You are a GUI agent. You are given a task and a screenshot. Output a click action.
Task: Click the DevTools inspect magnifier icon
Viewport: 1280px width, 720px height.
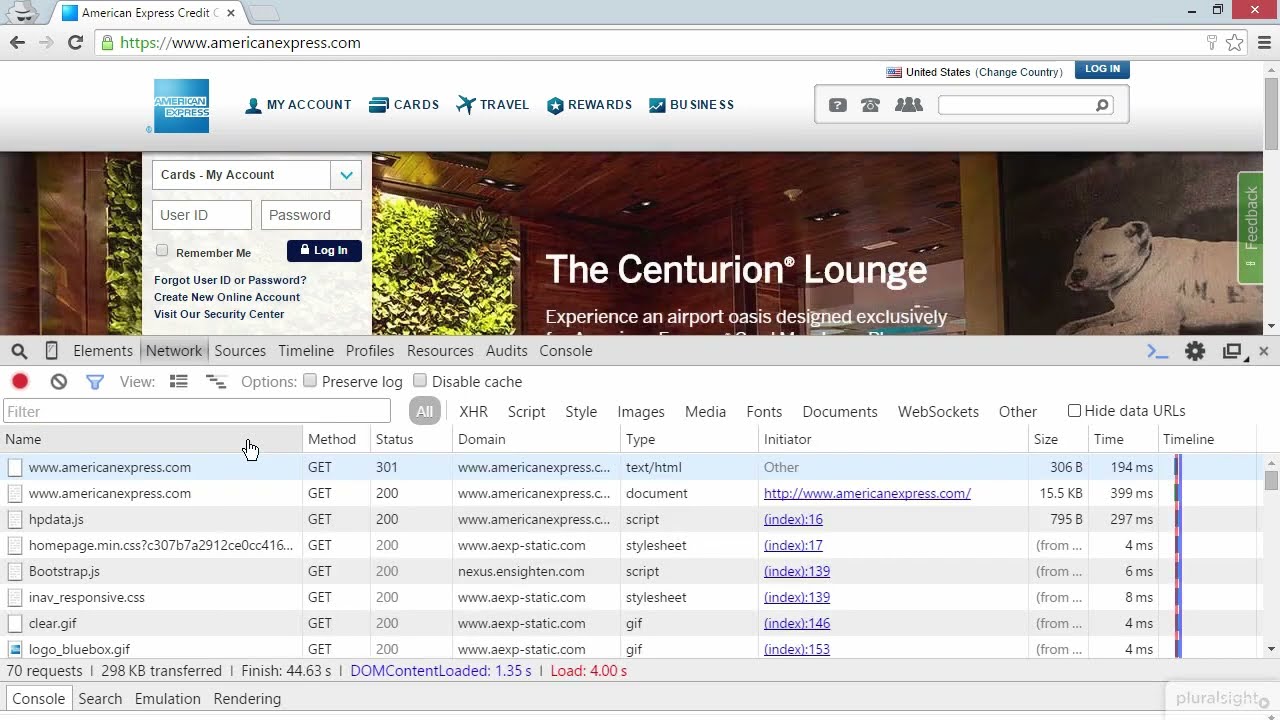point(19,351)
